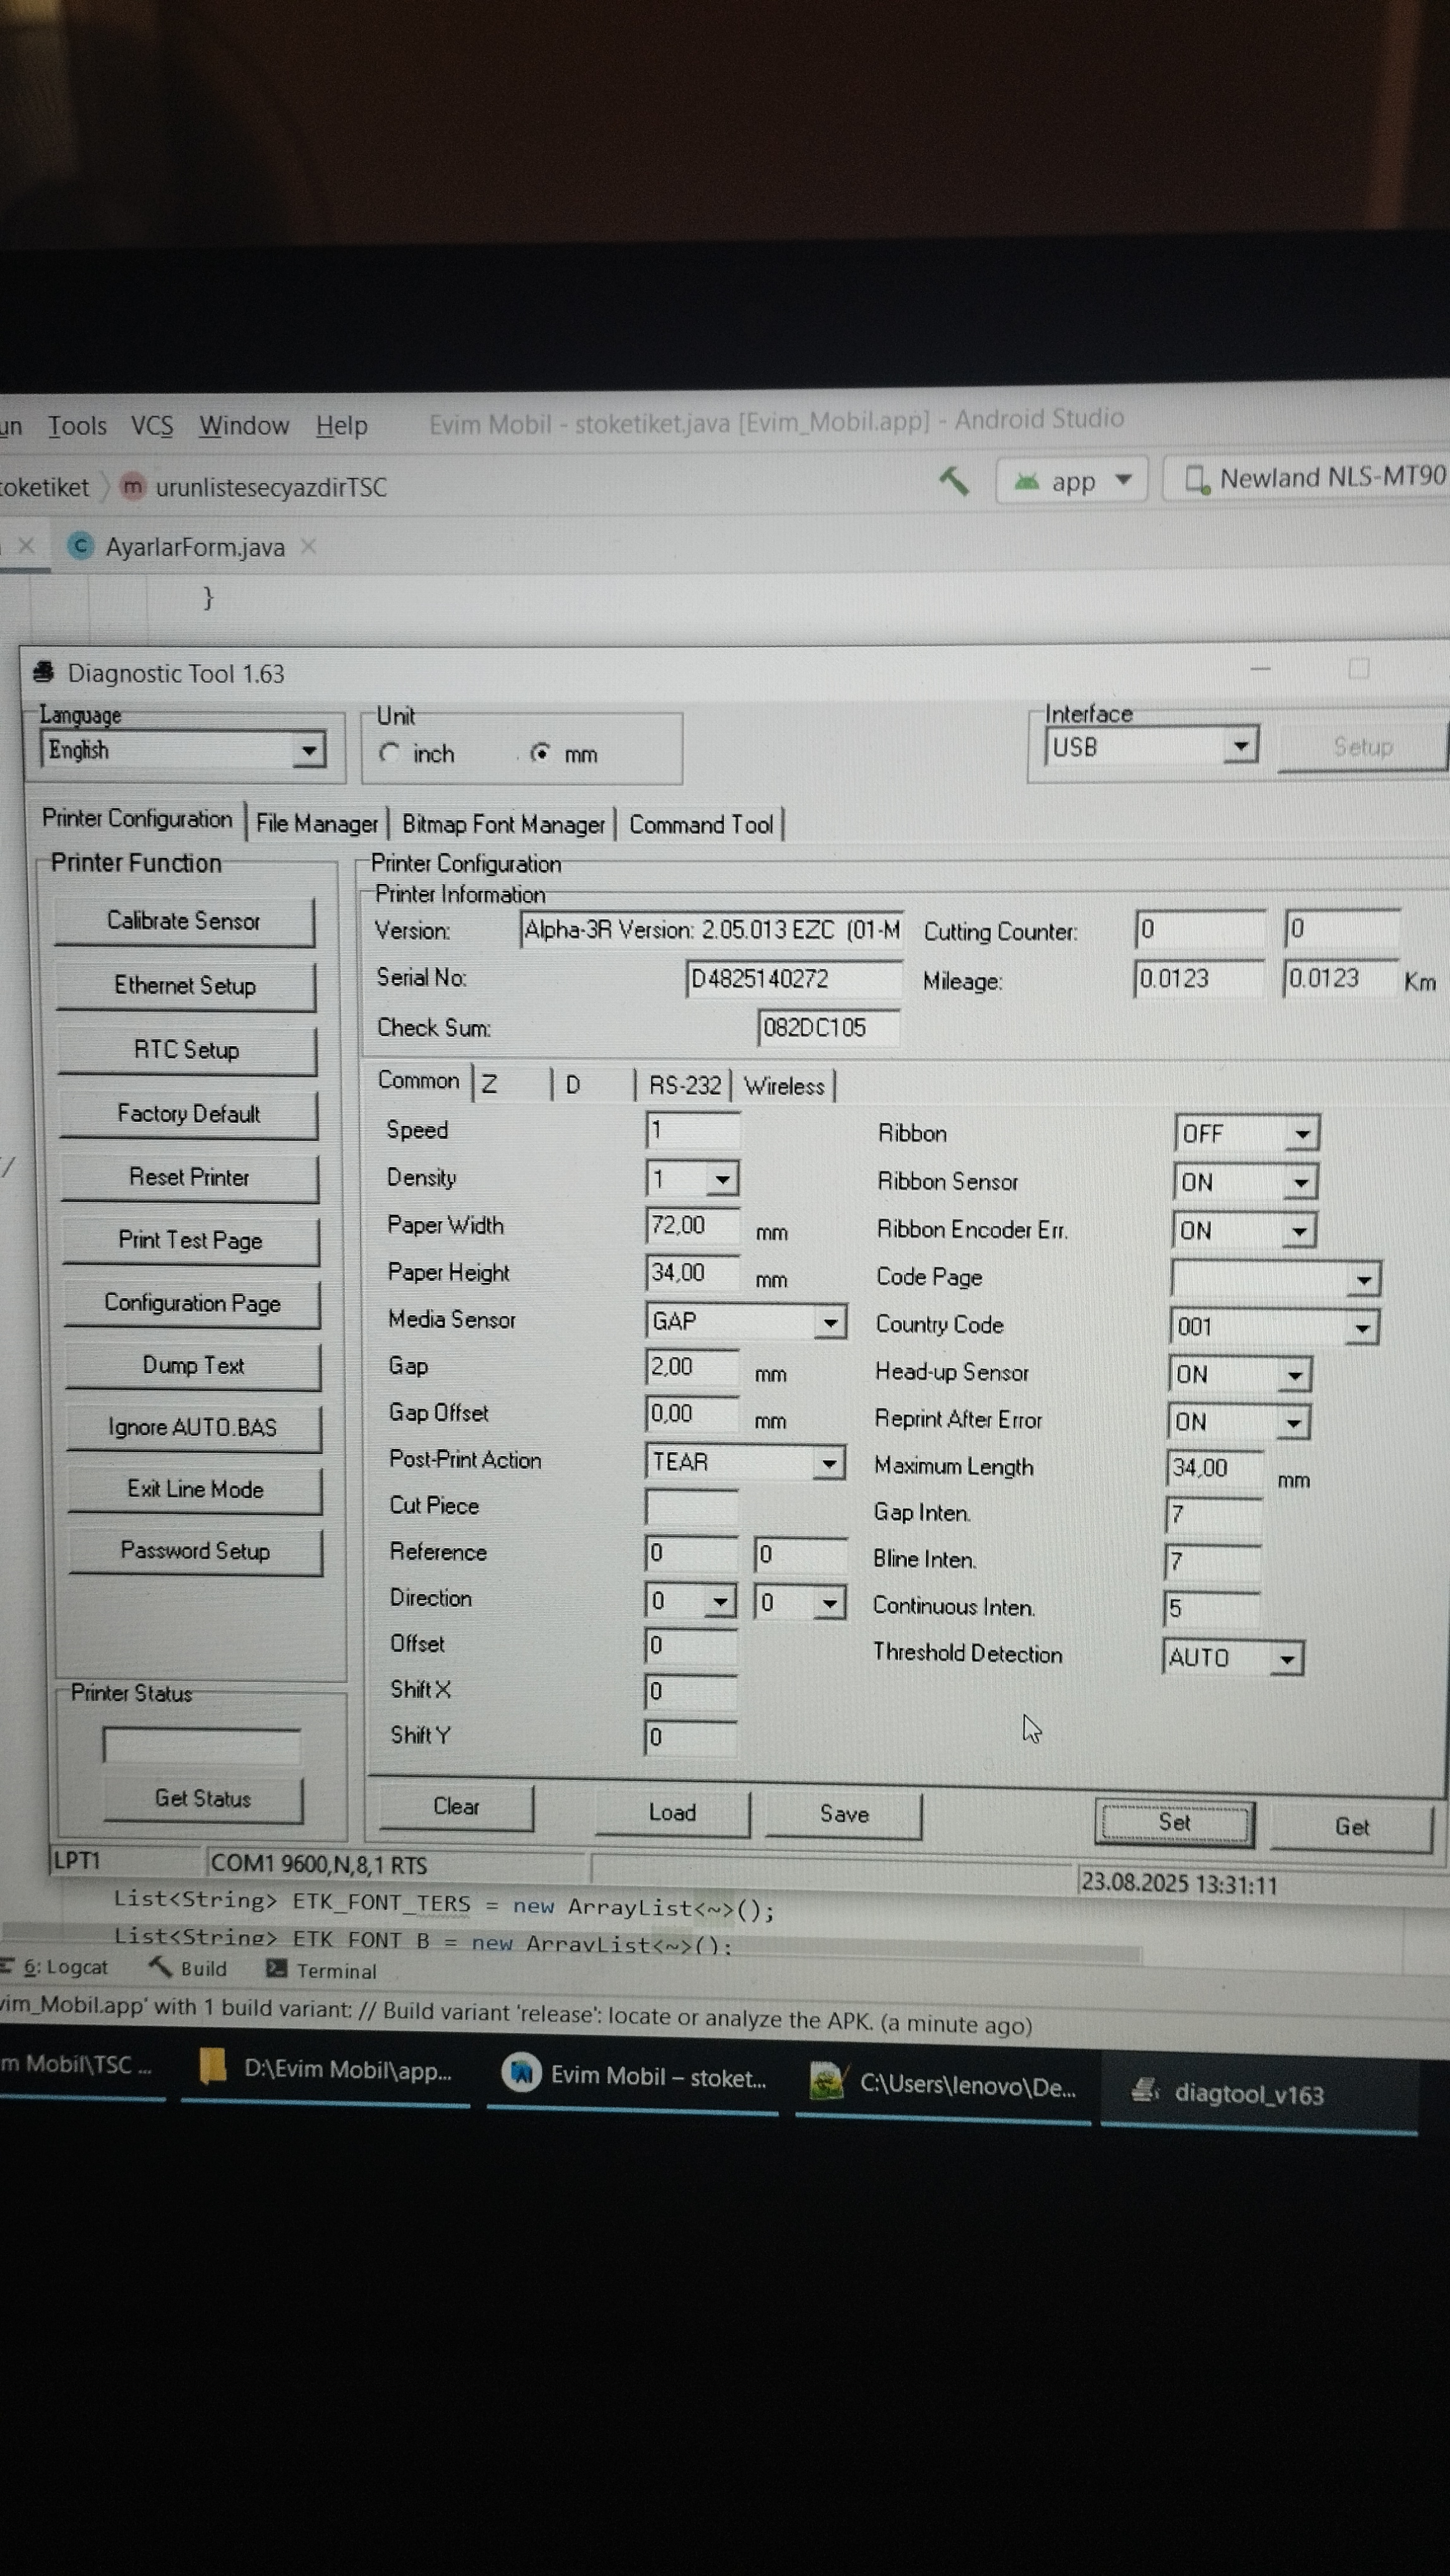Click the Paper Width input field

click(x=692, y=1225)
